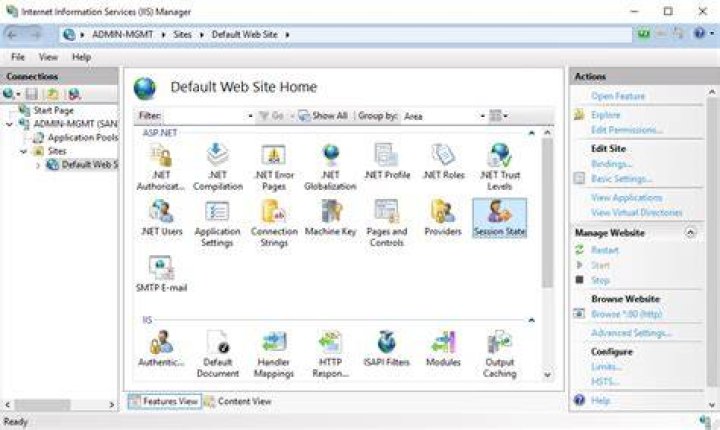Viewport: 720px width, 430px height.
Task: Select the .NET Users icon
Action: point(161,218)
